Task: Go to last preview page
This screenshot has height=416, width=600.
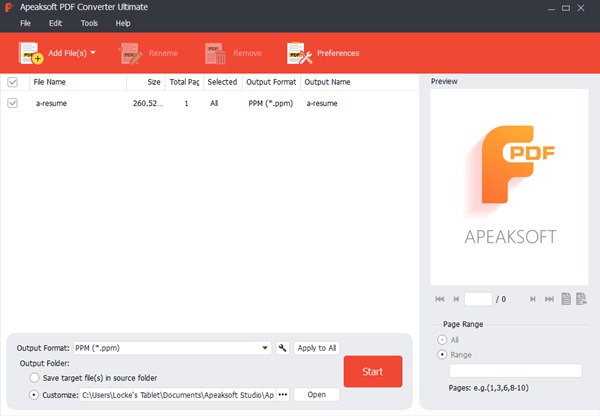Action: click(549, 299)
